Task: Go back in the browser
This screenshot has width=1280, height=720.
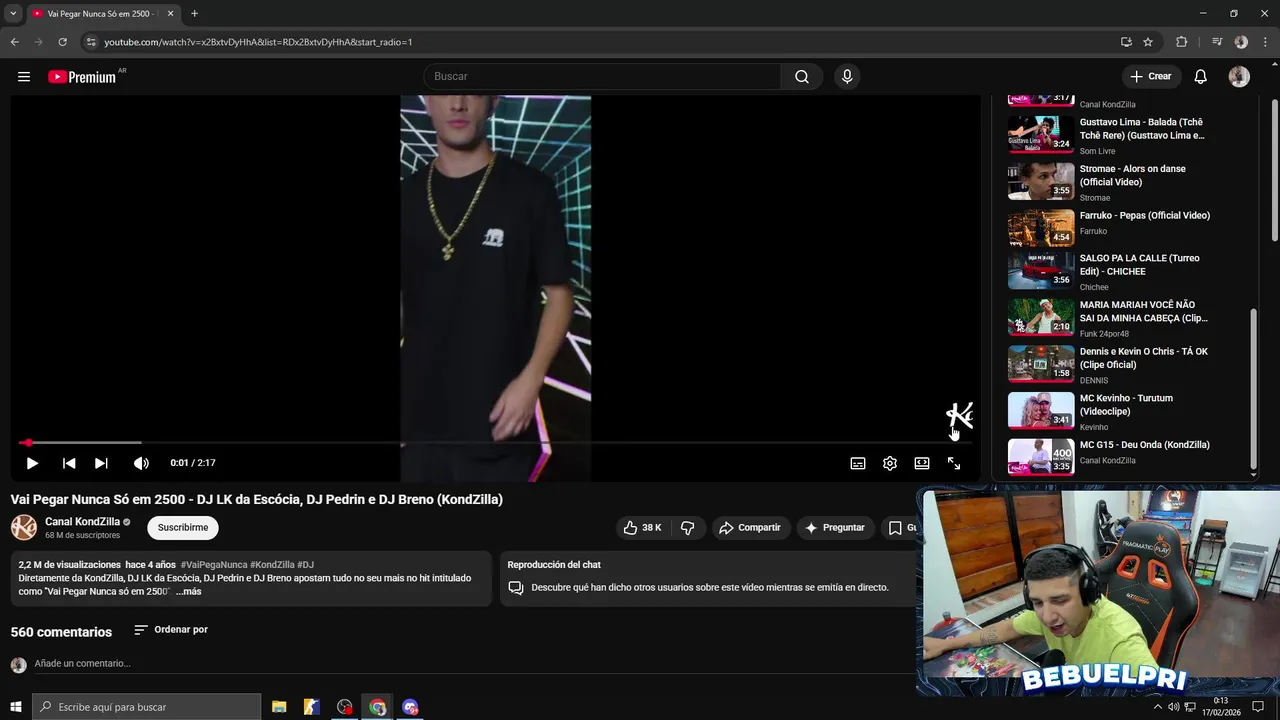Action: [x=14, y=42]
